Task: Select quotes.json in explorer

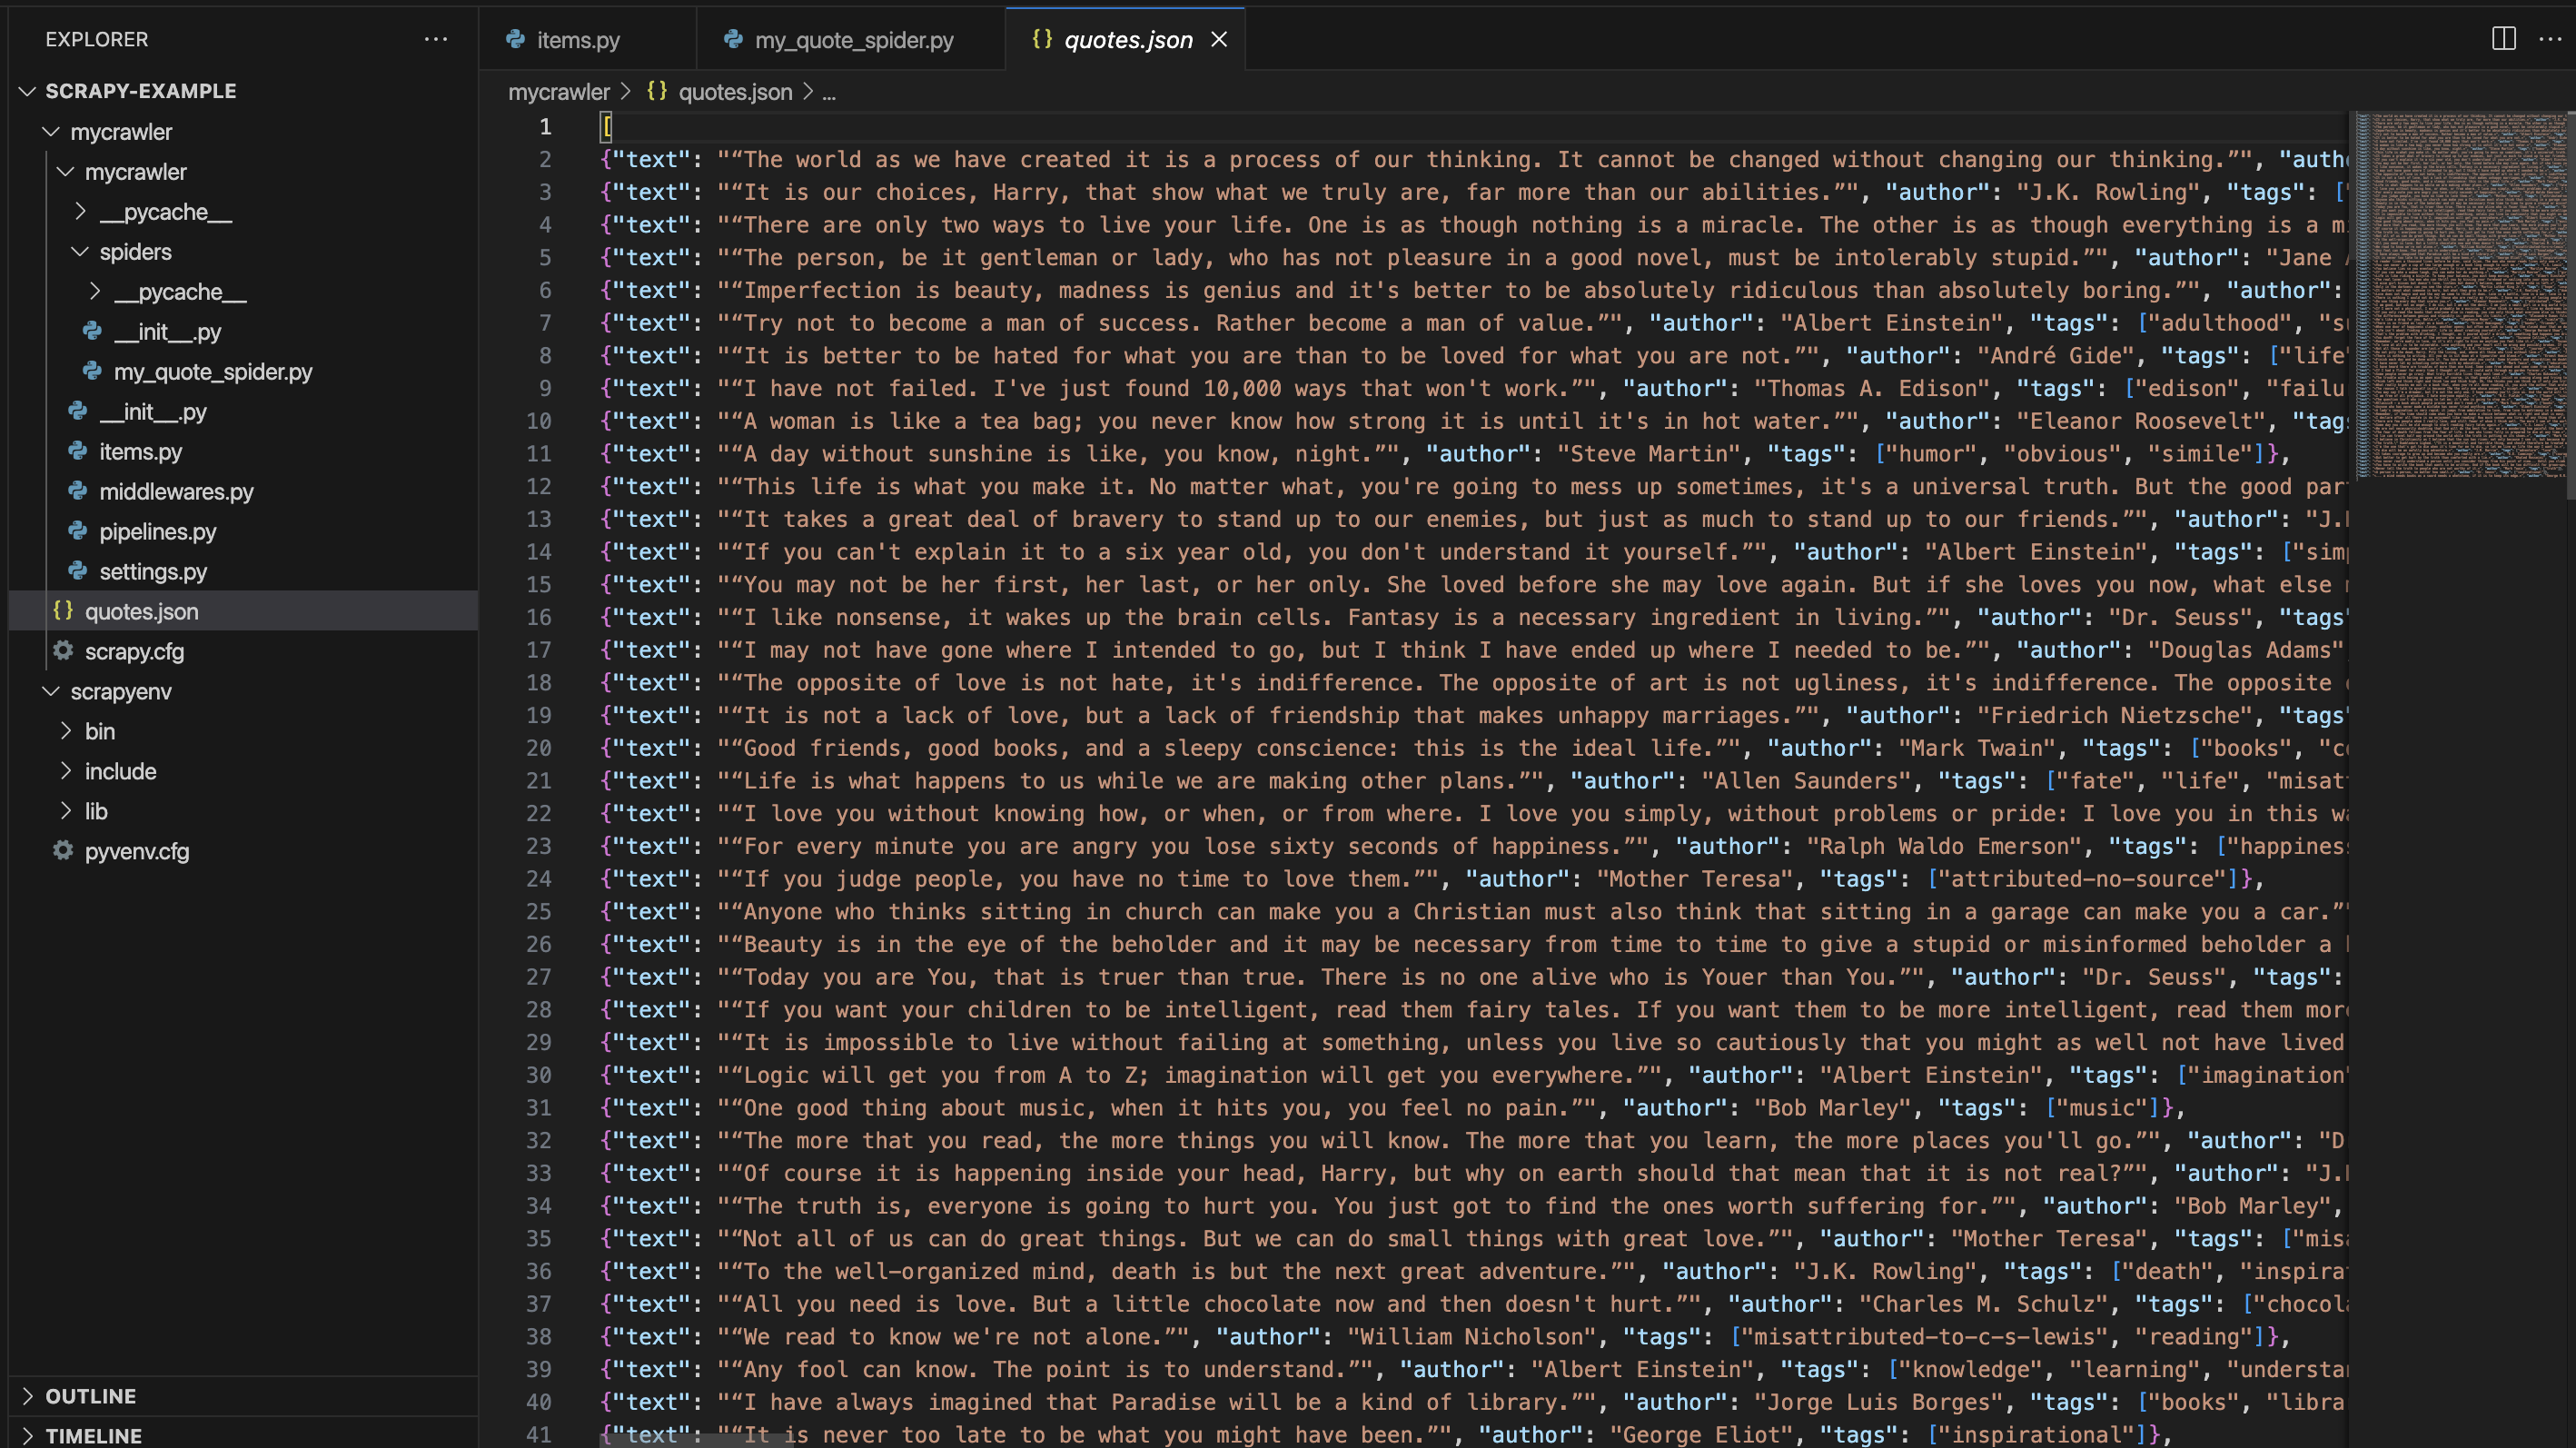Action: [x=243, y=611]
